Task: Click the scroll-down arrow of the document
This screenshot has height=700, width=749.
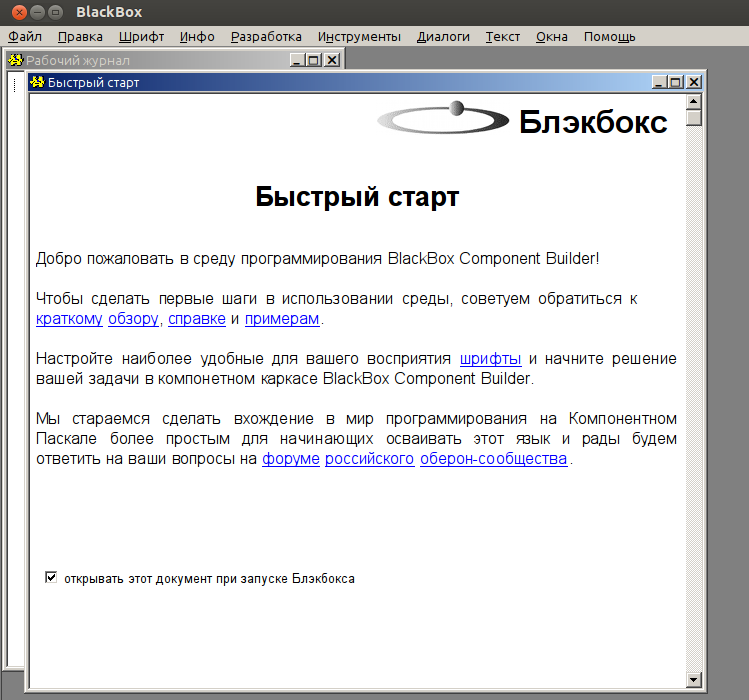Action: [695, 680]
